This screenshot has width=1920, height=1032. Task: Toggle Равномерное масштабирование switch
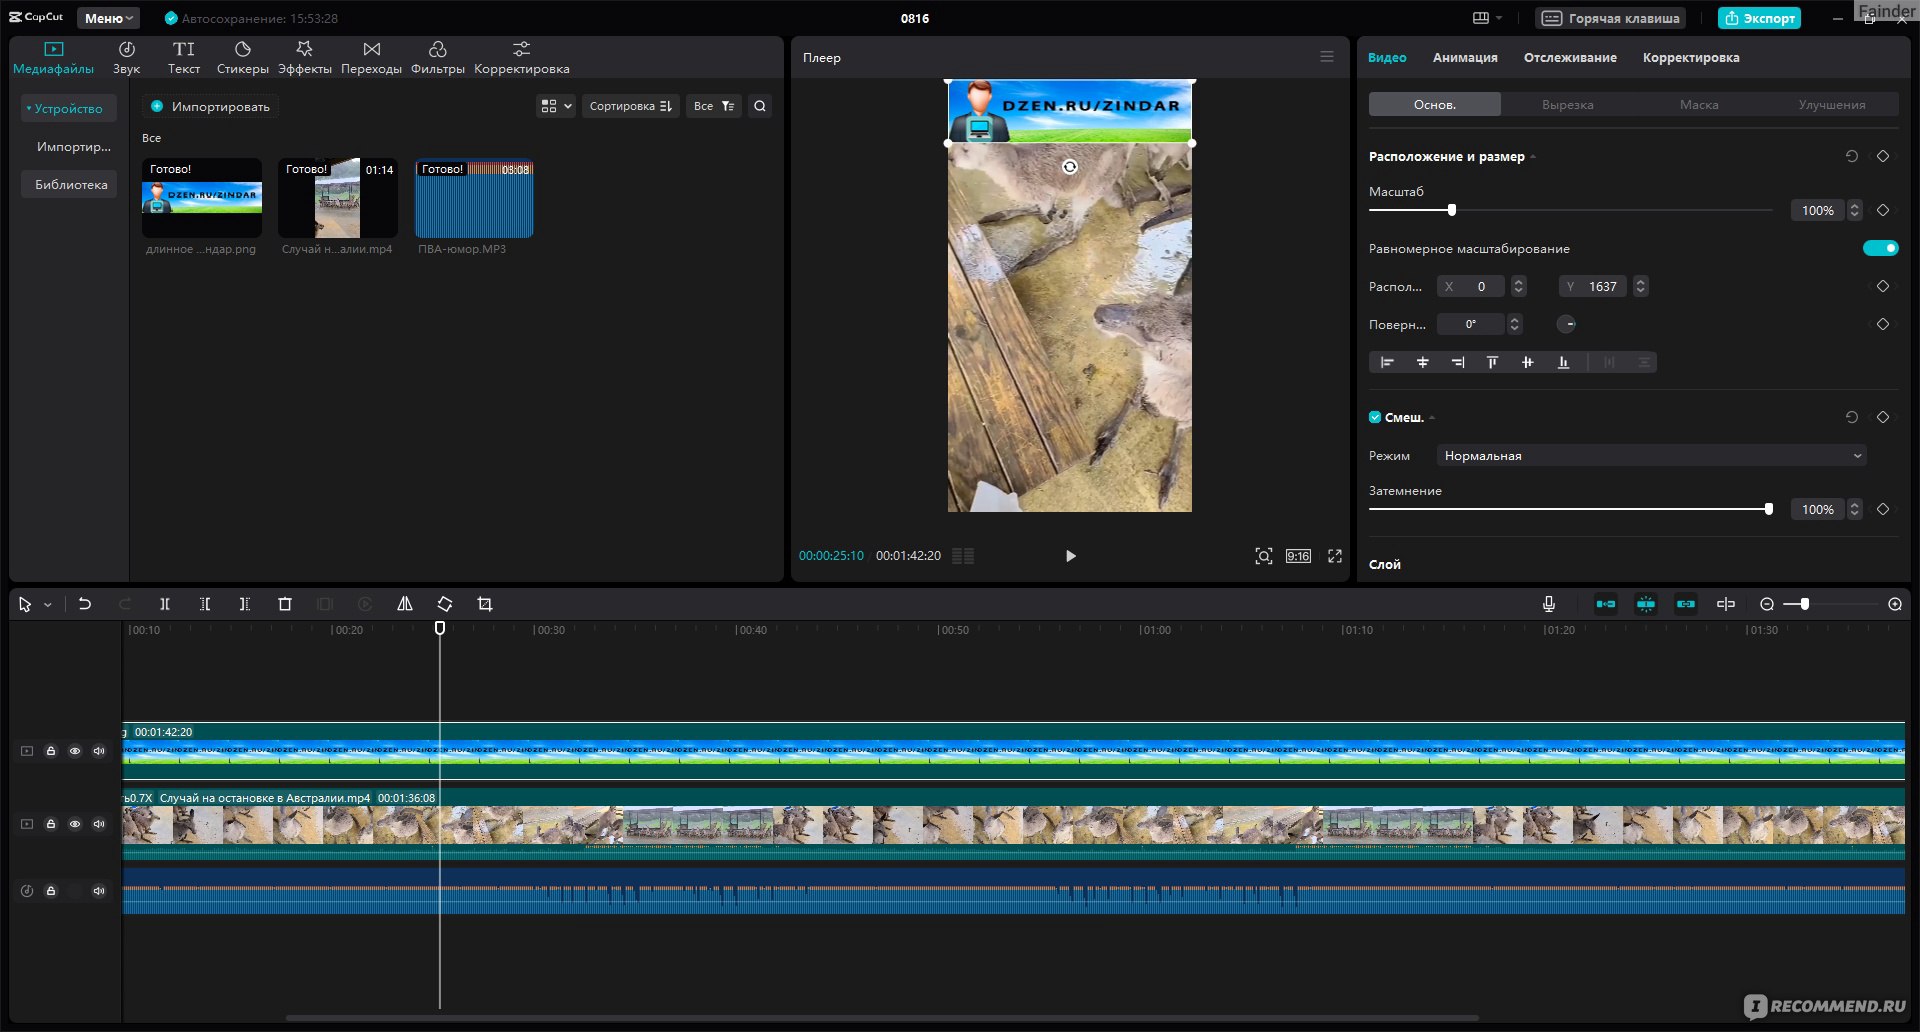click(x=1880, y=248)
